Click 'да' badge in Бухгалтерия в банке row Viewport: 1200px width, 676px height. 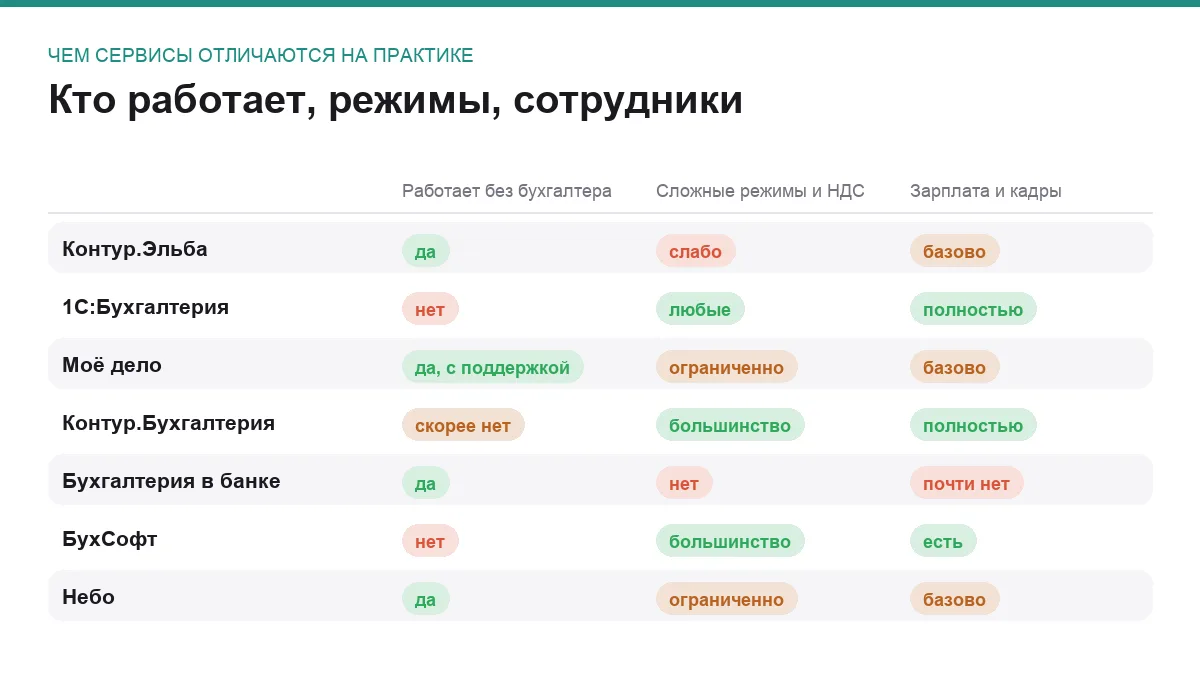[426, 483]
